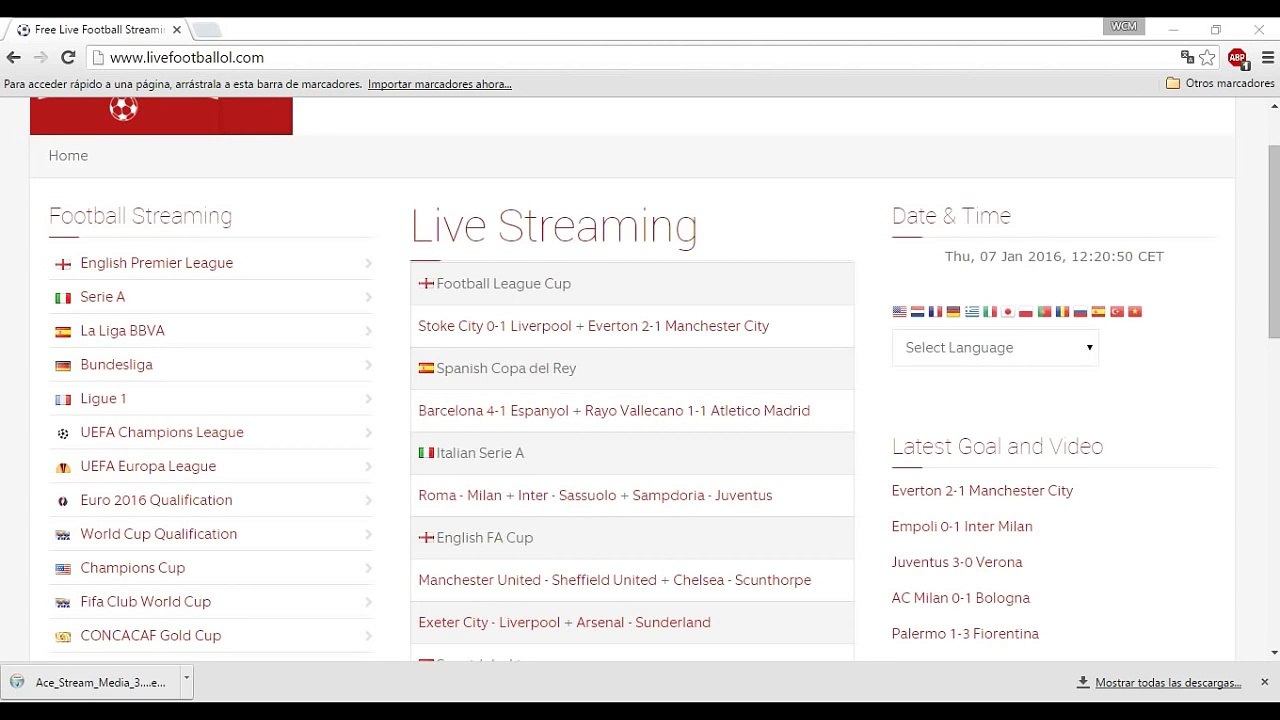Click the translate page icon

[1187, 57]
